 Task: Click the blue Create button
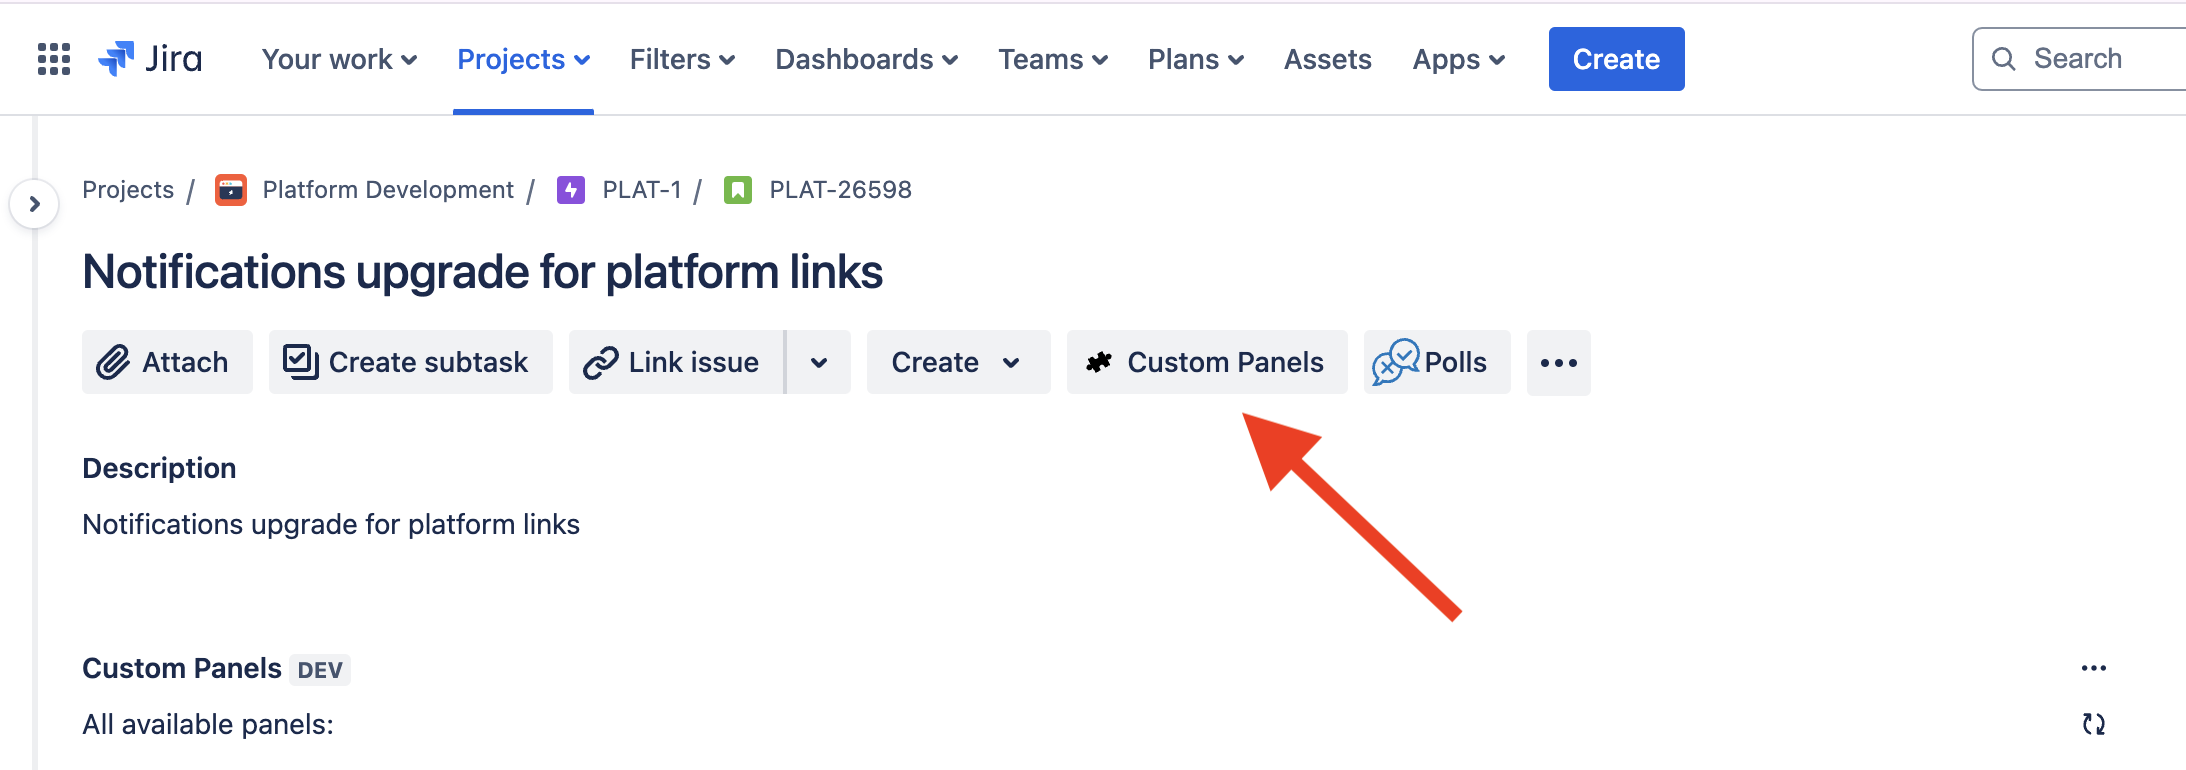point(1616,60)
